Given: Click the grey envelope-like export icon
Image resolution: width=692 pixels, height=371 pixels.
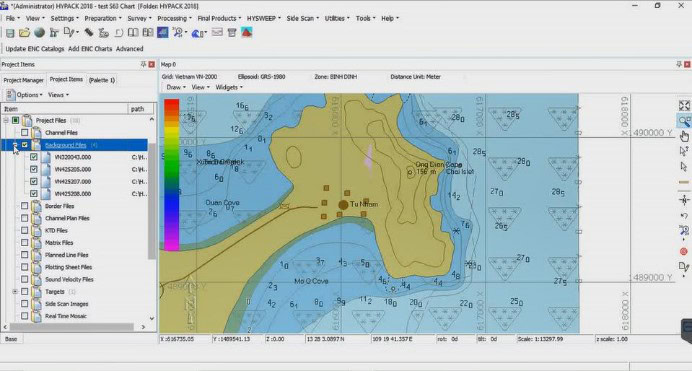Looking at the screenshot, I should tap(217, 32).
